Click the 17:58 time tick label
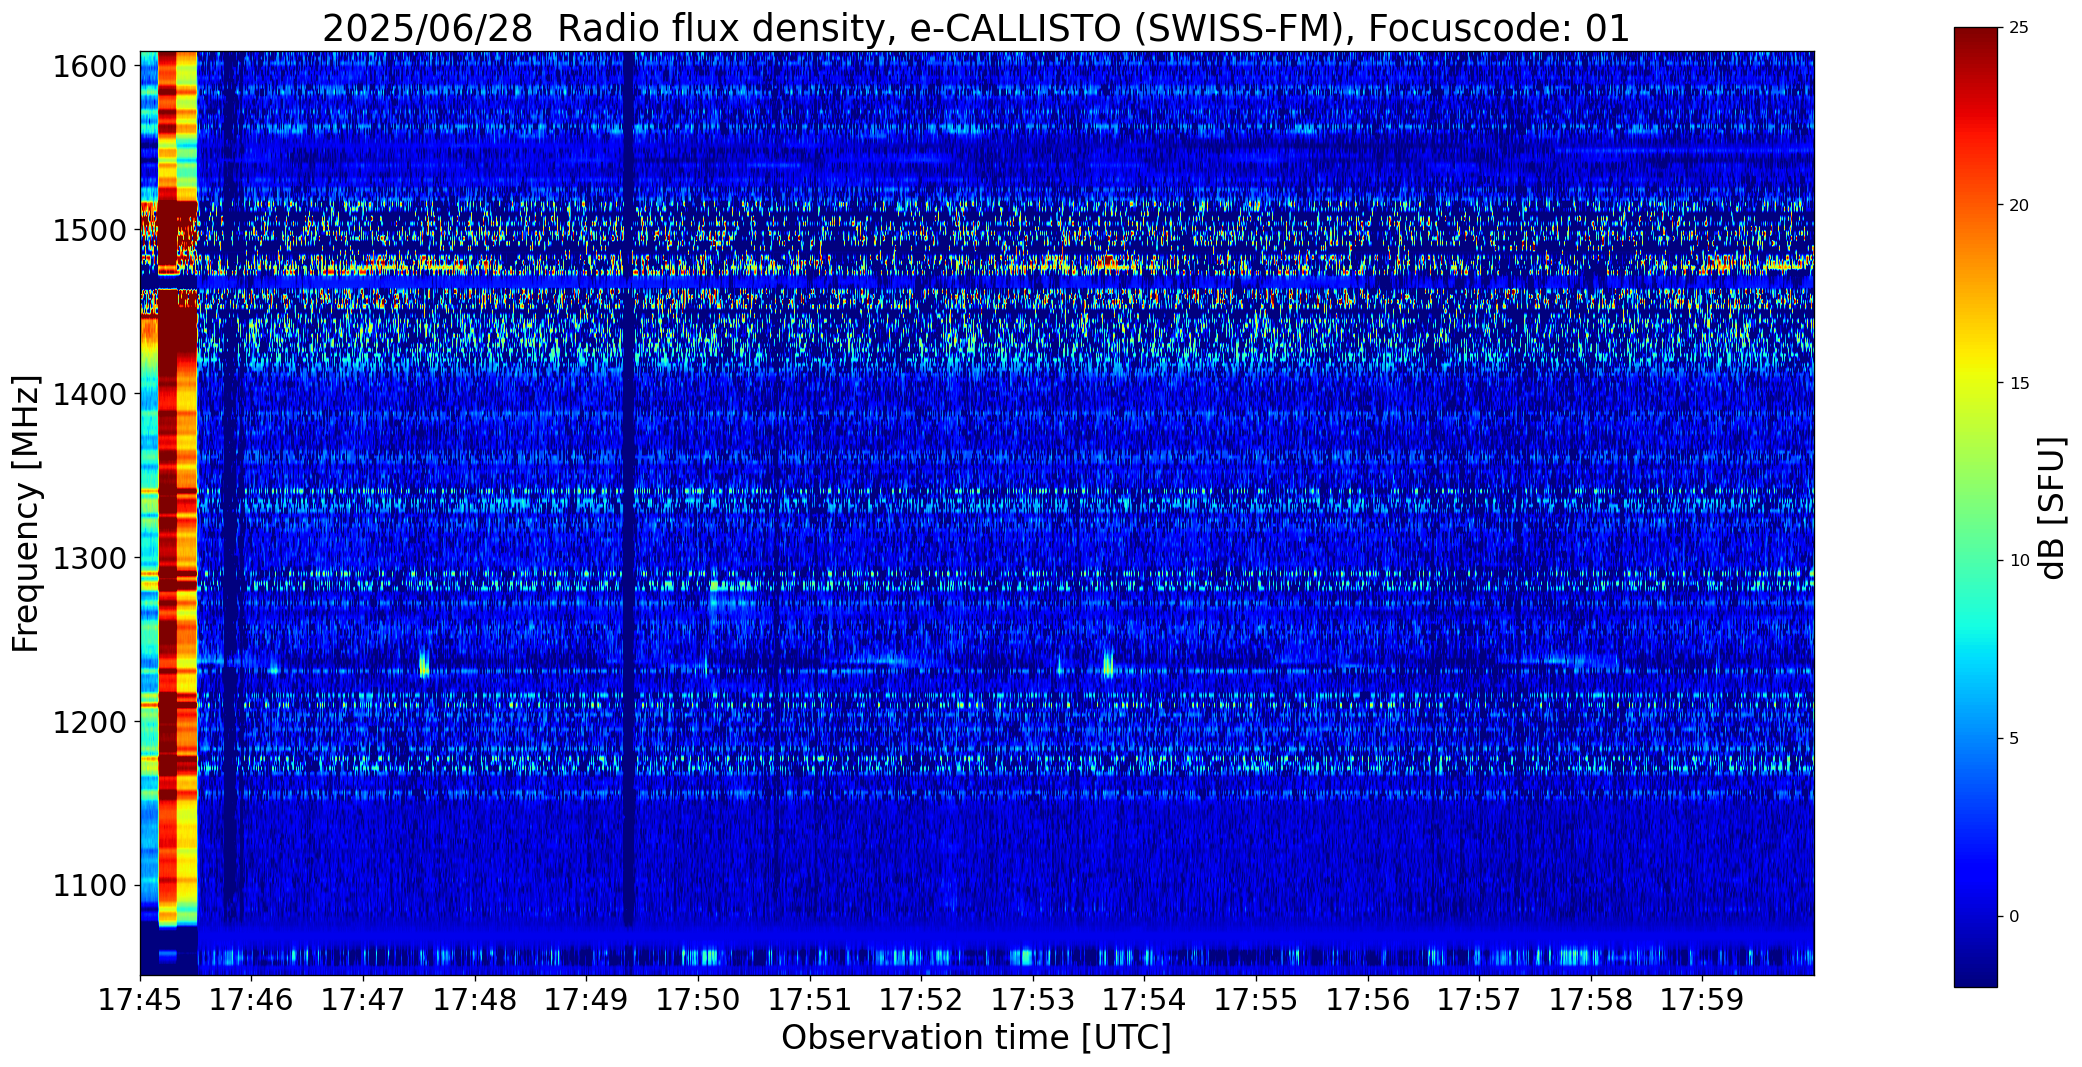Image resolution: width=2082 pixels, height=1067 pixels. [1591, 1000]
